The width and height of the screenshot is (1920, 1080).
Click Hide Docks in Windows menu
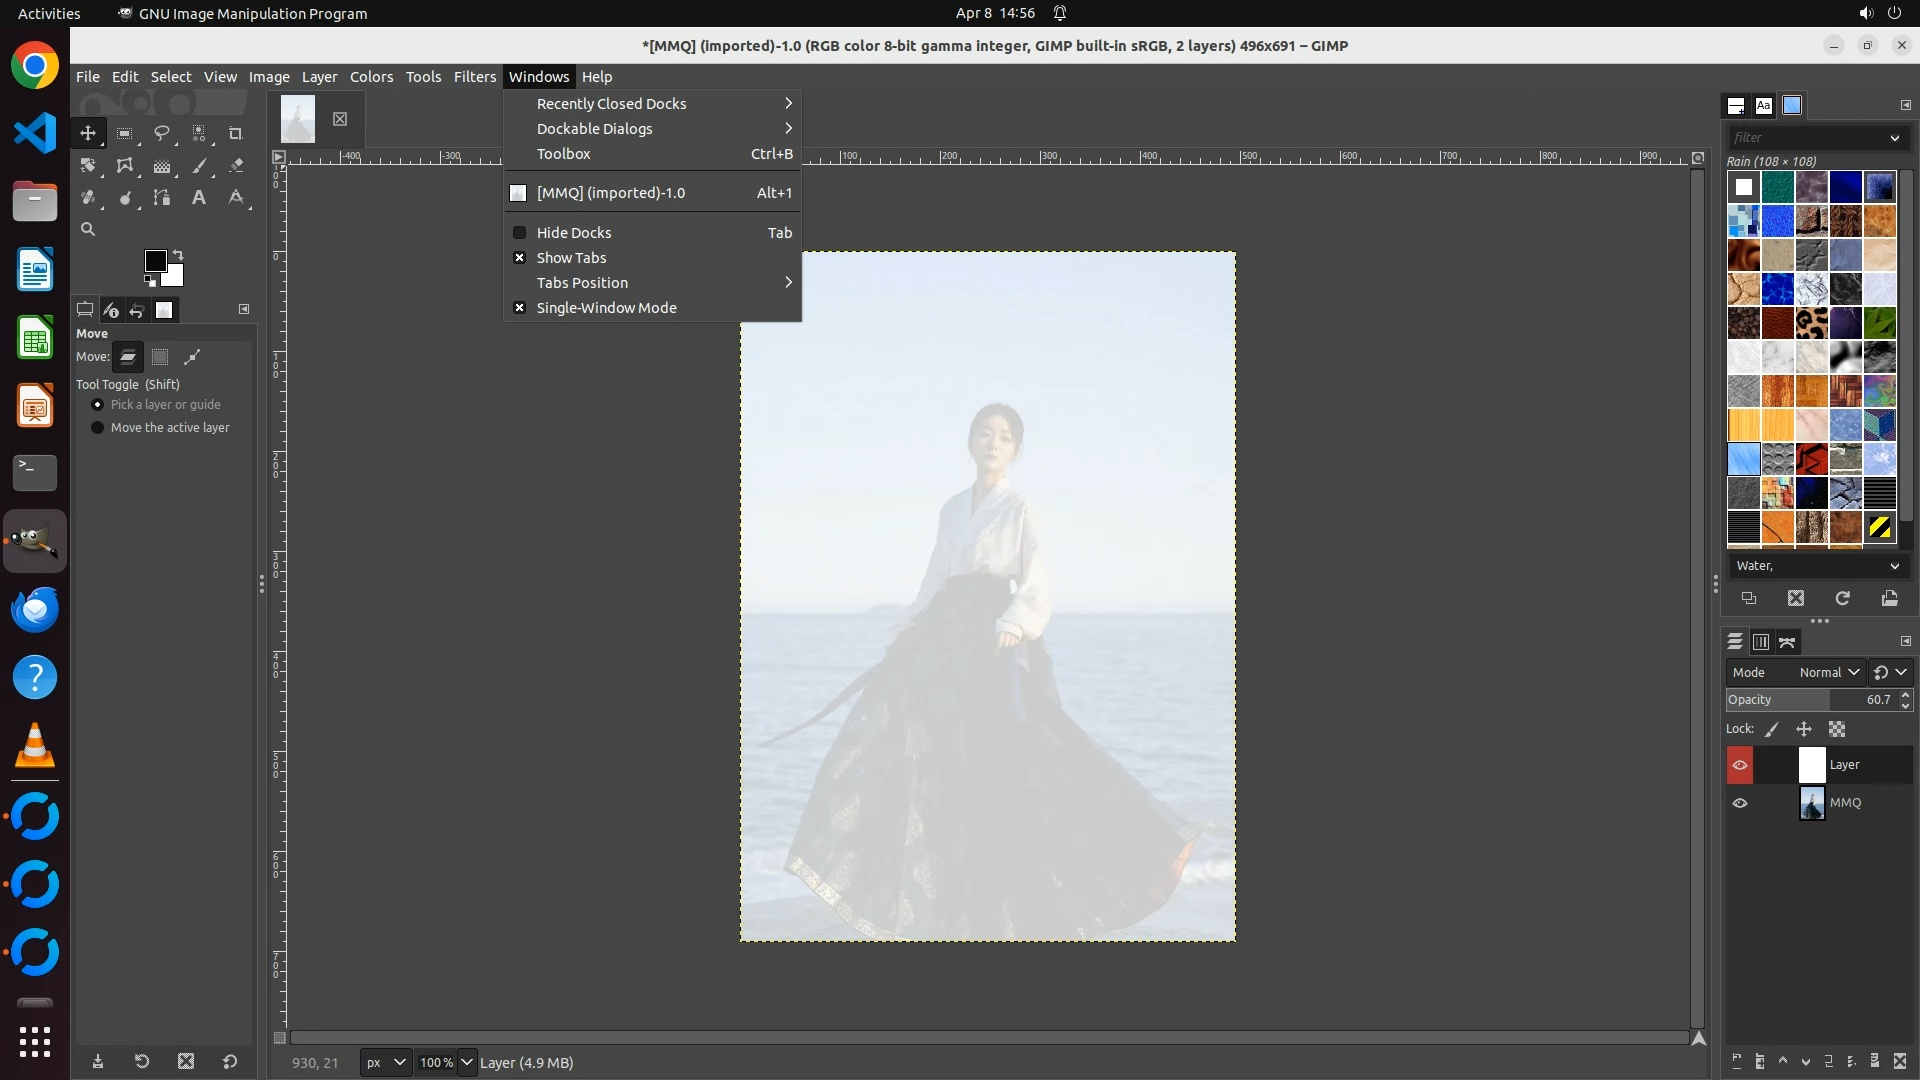pos(573,233)
